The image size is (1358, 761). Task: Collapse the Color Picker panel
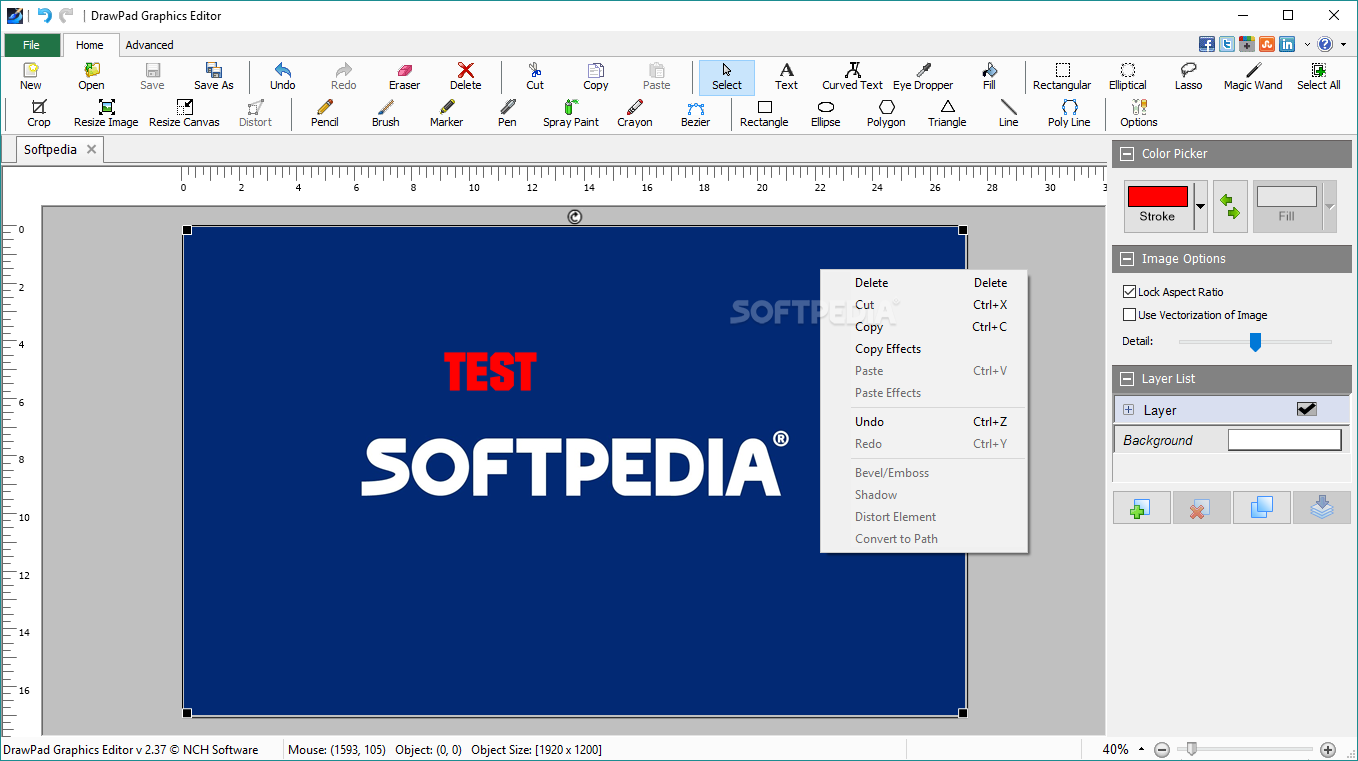(1127, 154)
